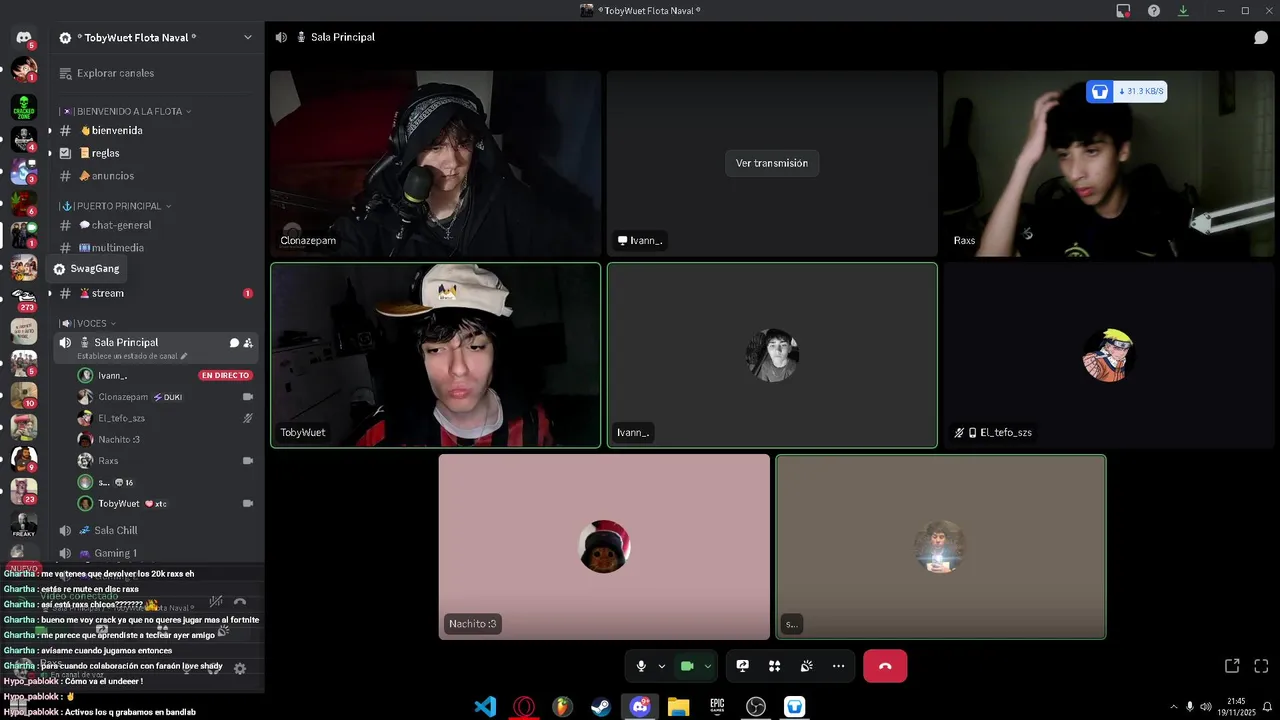This screenshot has height=720, width=1280.
Task: Enter full screen call view
Action: (1261, 666)
